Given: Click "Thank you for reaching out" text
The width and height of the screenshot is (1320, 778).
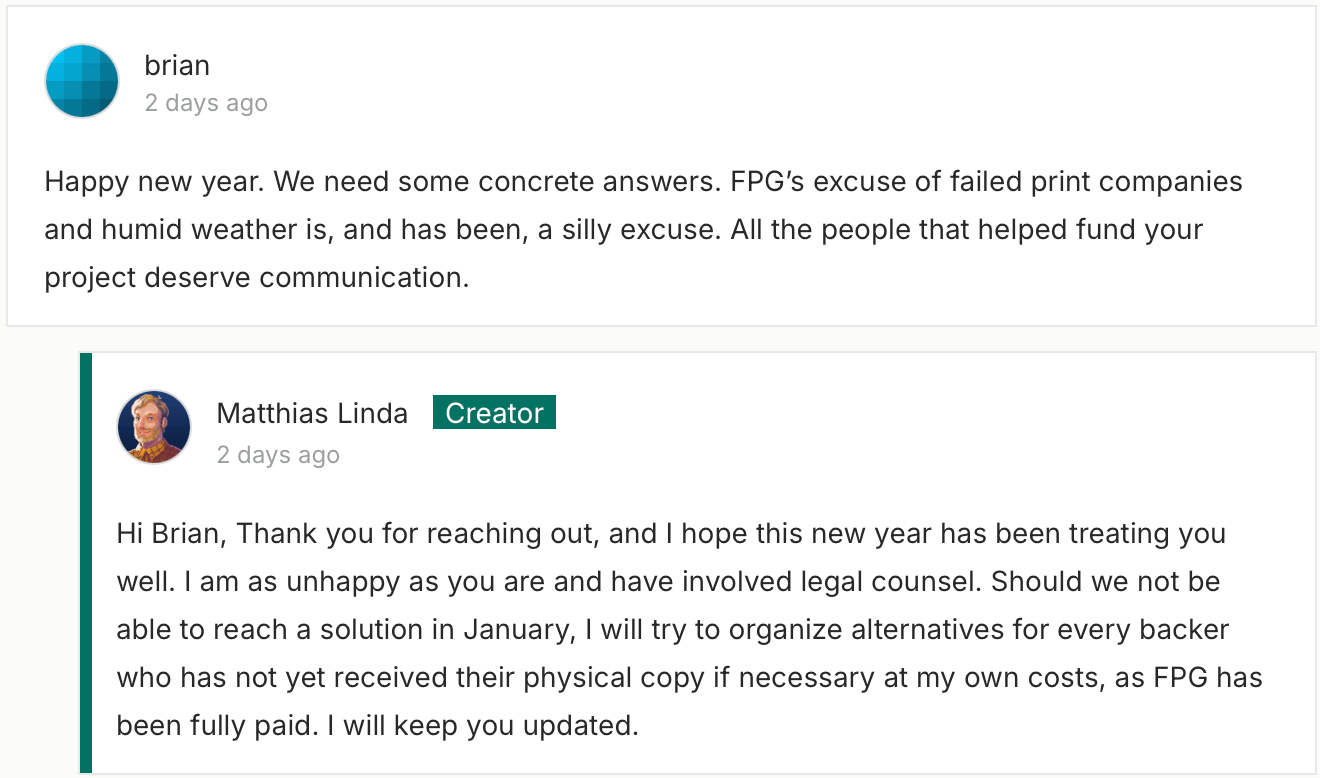Looking at the screenshot, I should pyautogui.click(x=417, y=533).
